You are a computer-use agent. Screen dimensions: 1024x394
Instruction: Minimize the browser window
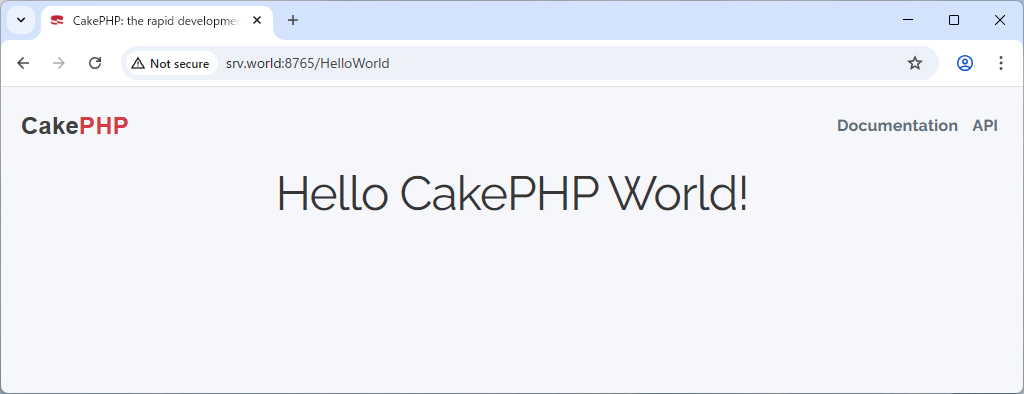908,20
